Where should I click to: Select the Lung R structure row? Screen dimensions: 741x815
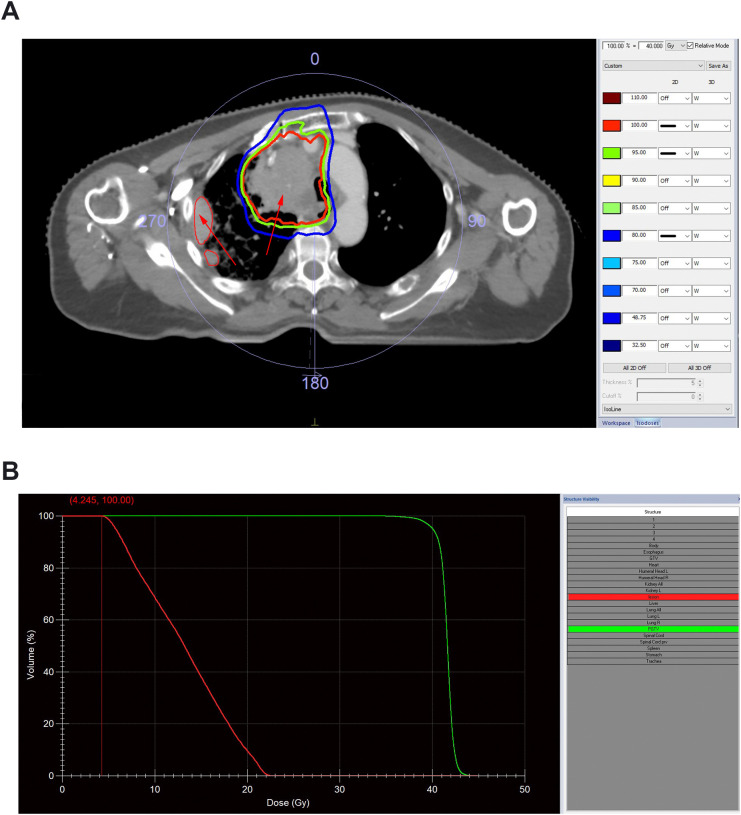click(x=653, y=623)
